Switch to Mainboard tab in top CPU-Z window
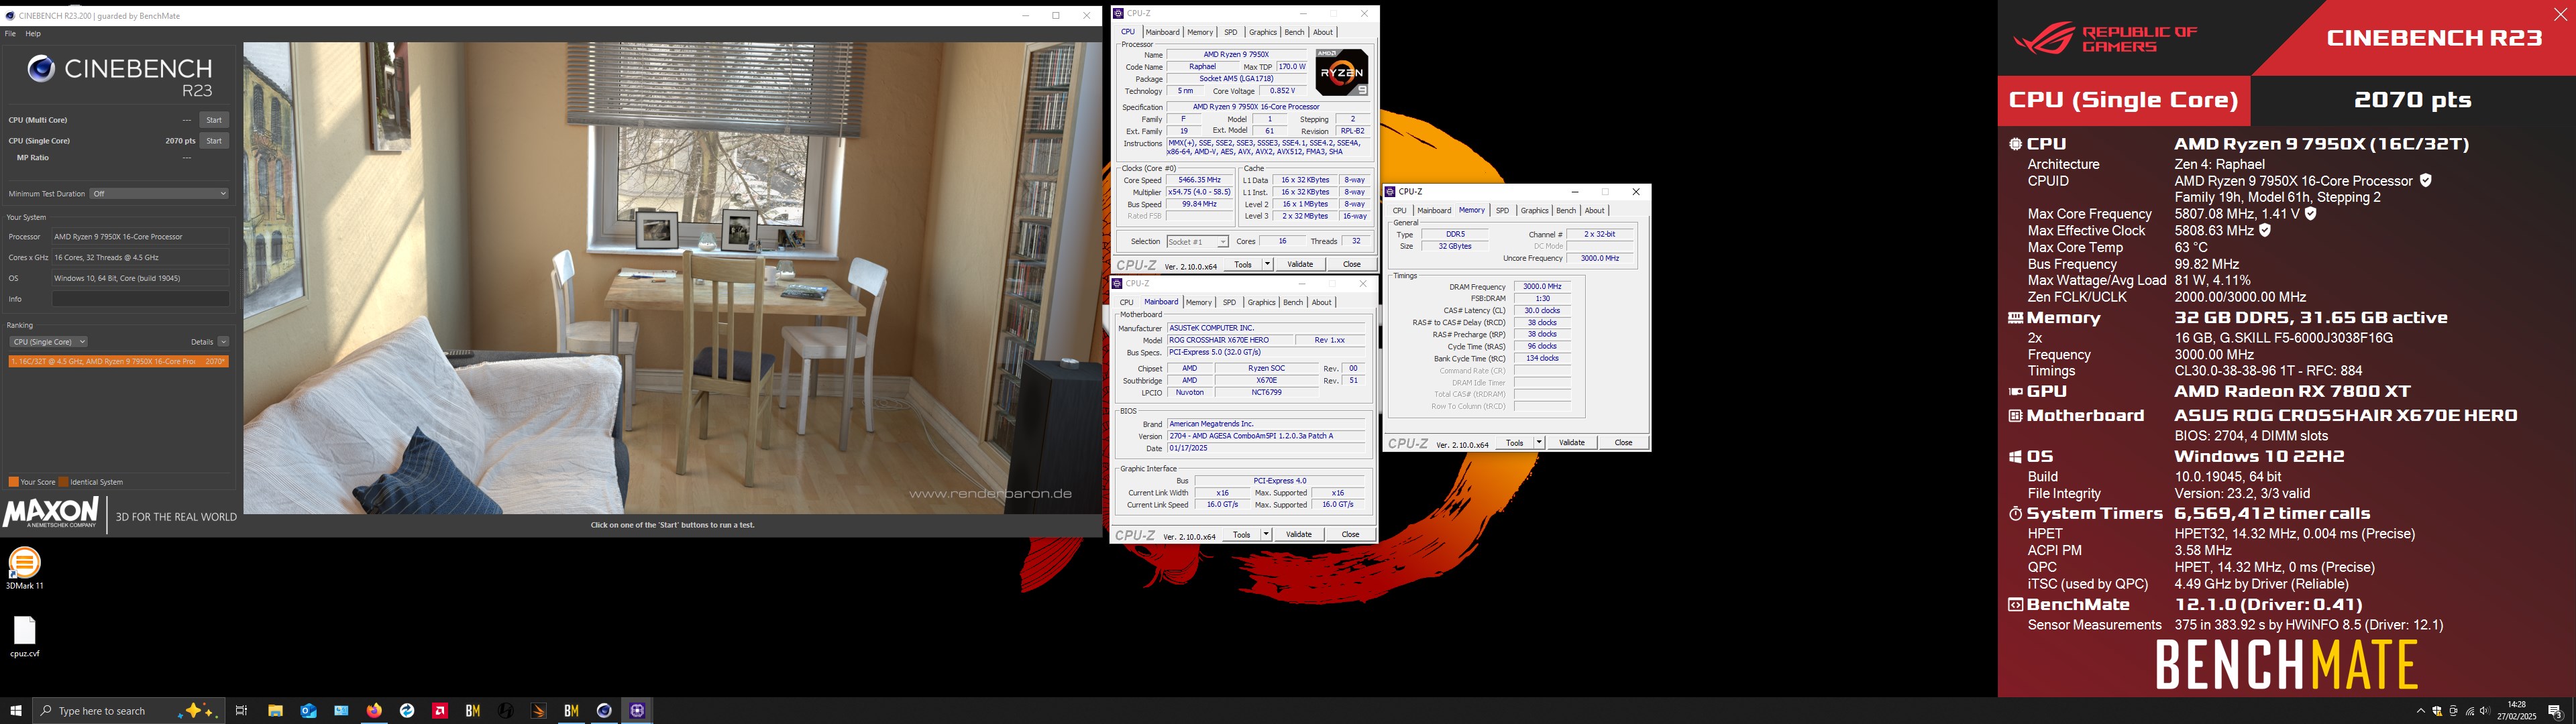 [x=1162, y=32]
